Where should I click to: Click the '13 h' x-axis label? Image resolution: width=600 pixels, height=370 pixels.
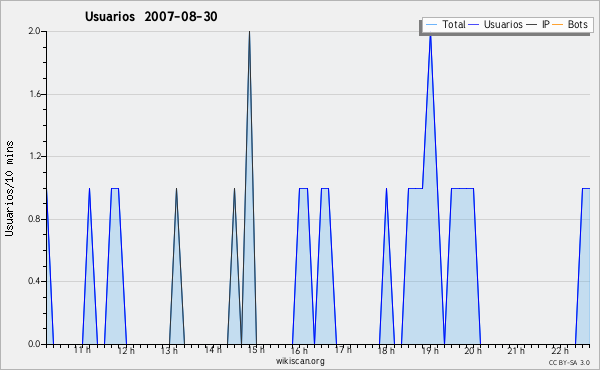(169, 350)
